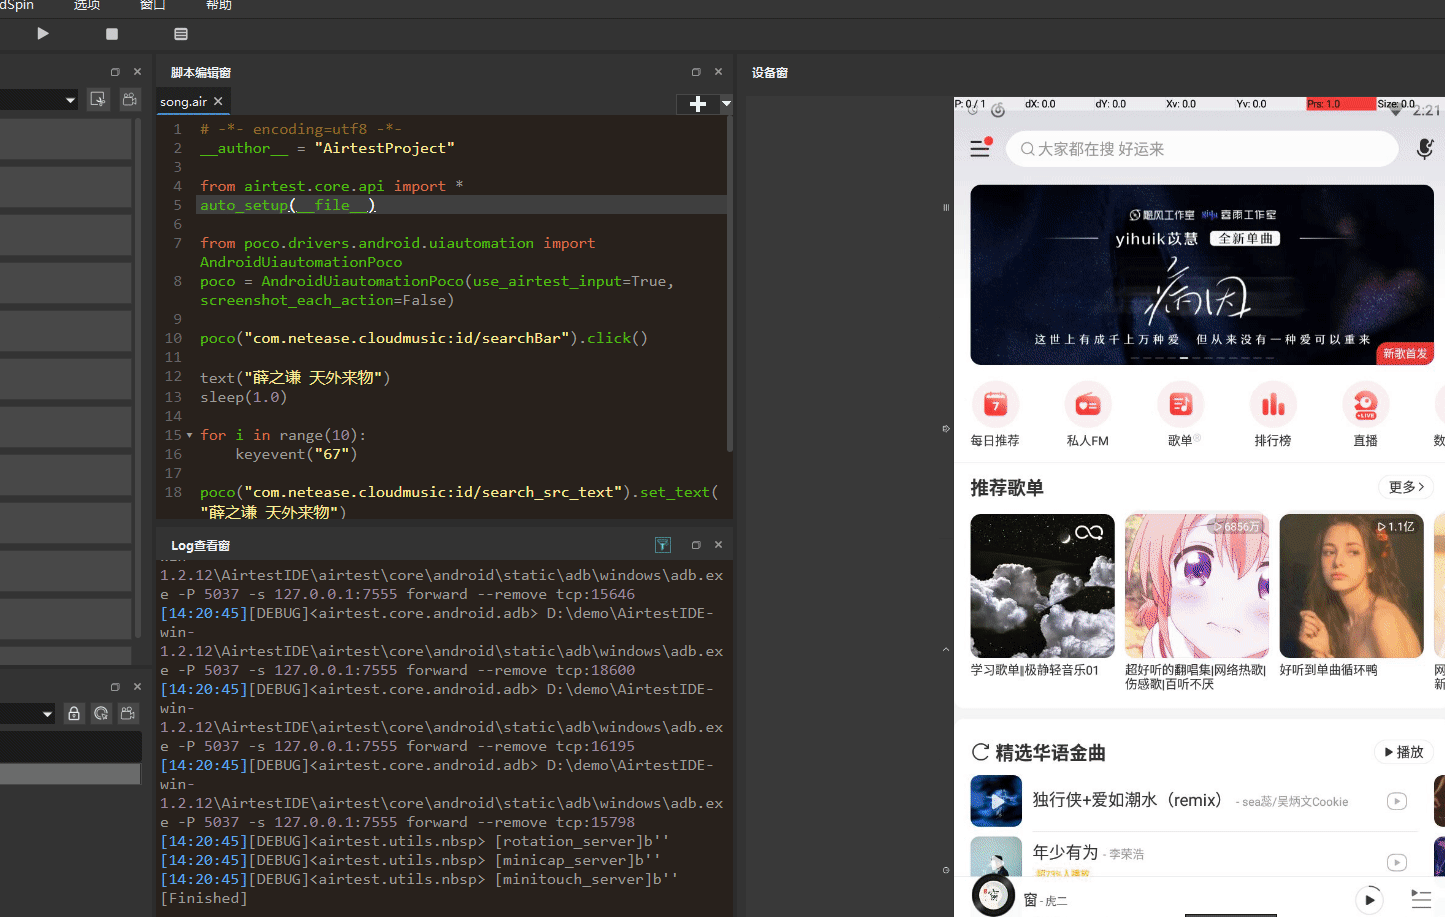Open the 好听到单曲循环鸭 playlist cover

pyautogui.click(x=1351, y=586)
